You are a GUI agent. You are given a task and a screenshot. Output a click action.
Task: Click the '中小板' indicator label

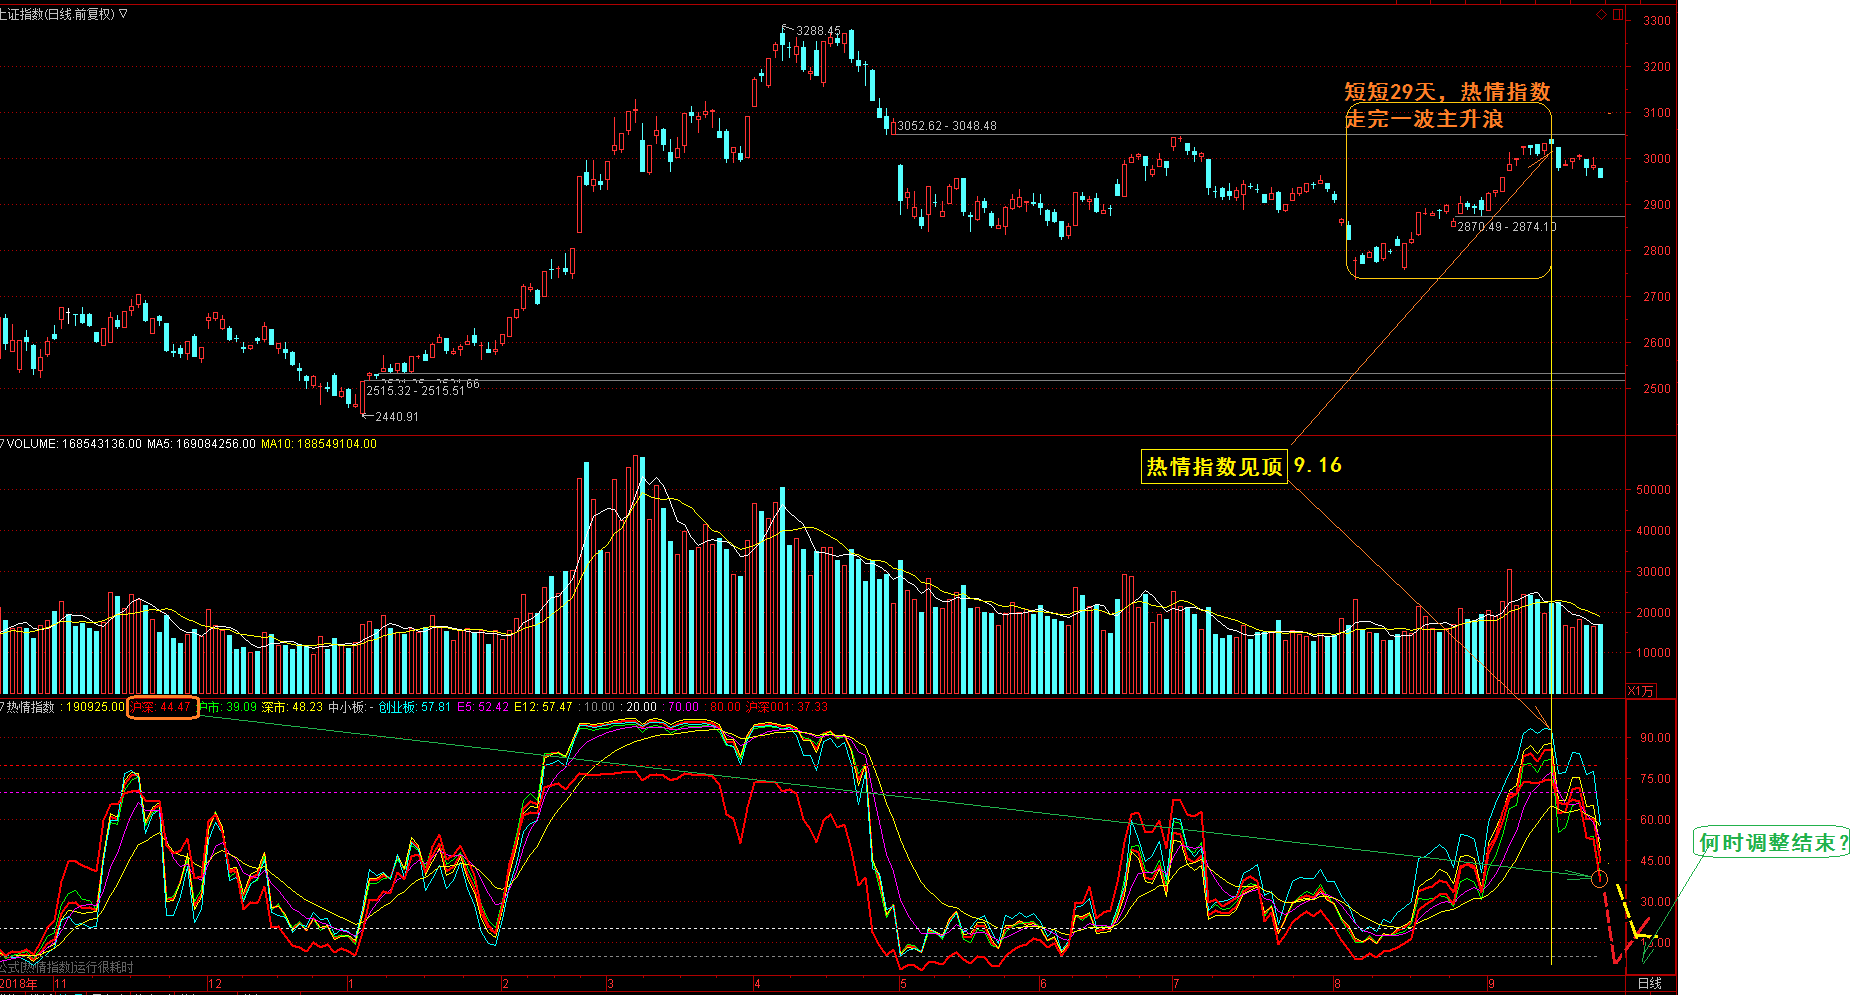pos(346,707)
